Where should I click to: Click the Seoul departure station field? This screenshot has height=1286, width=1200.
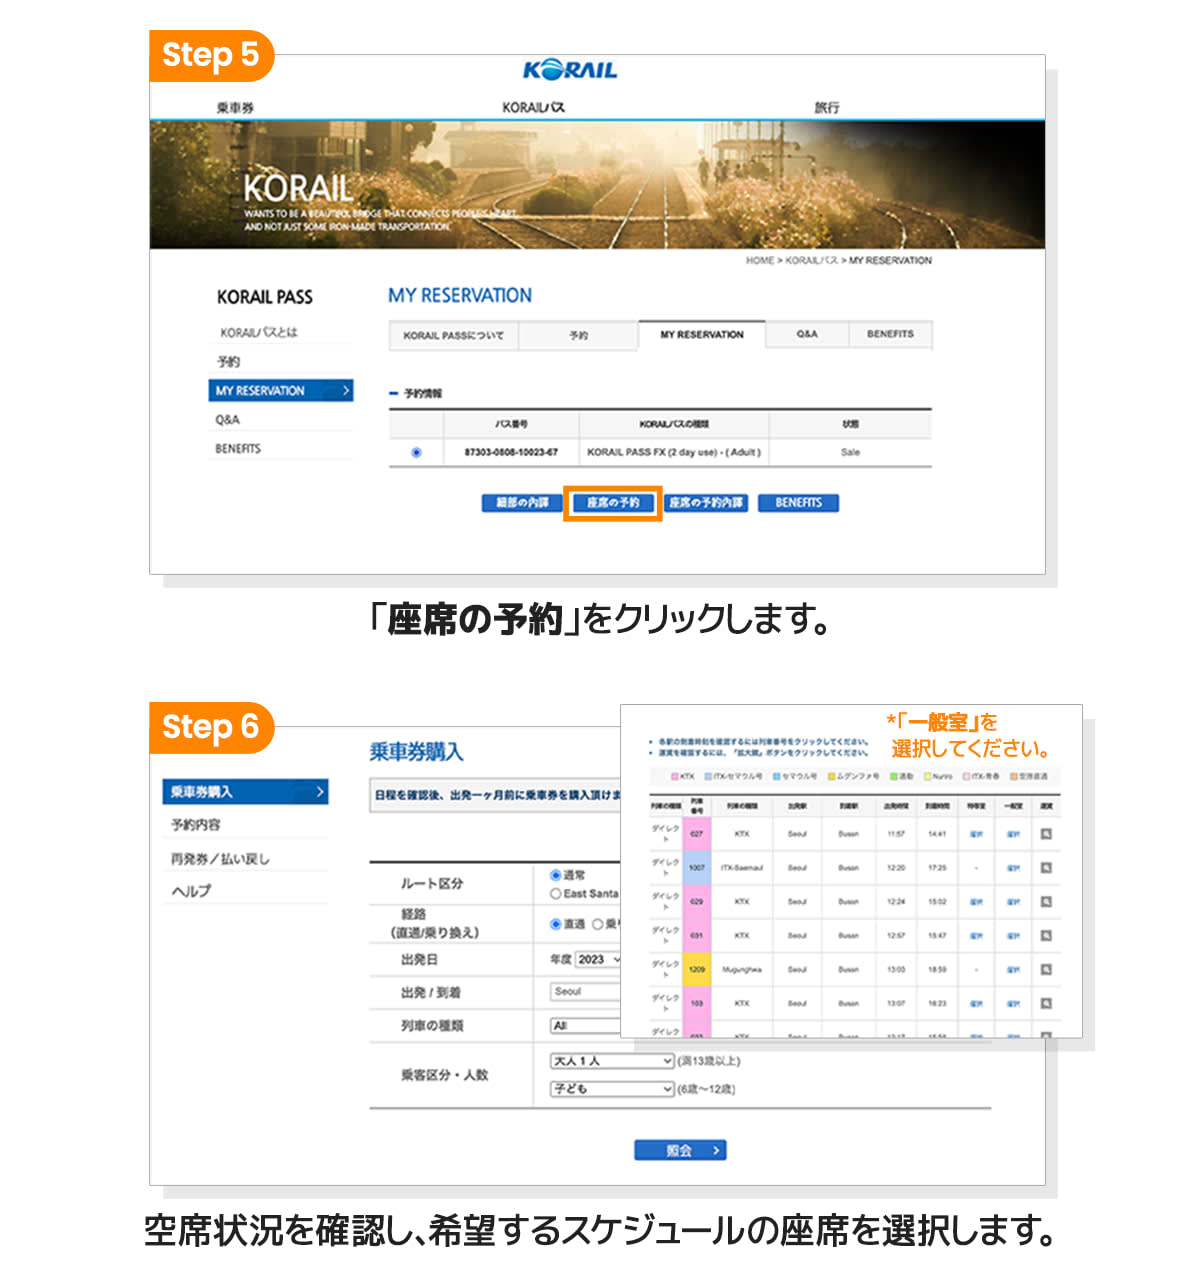586,992
